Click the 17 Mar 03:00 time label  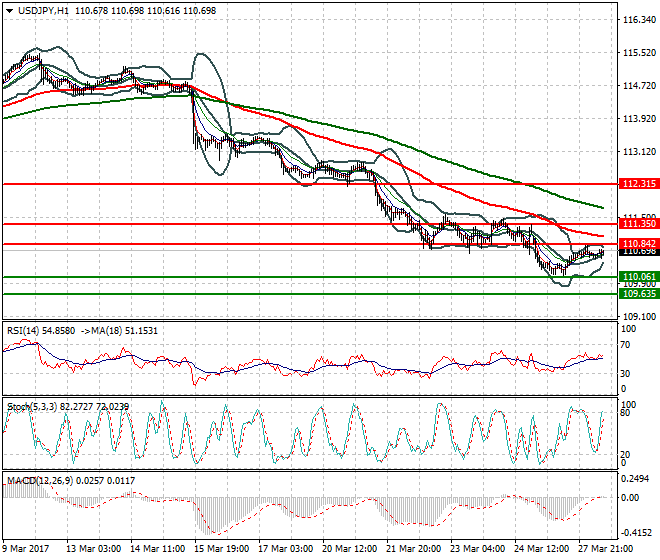click(x=285, y=549)
